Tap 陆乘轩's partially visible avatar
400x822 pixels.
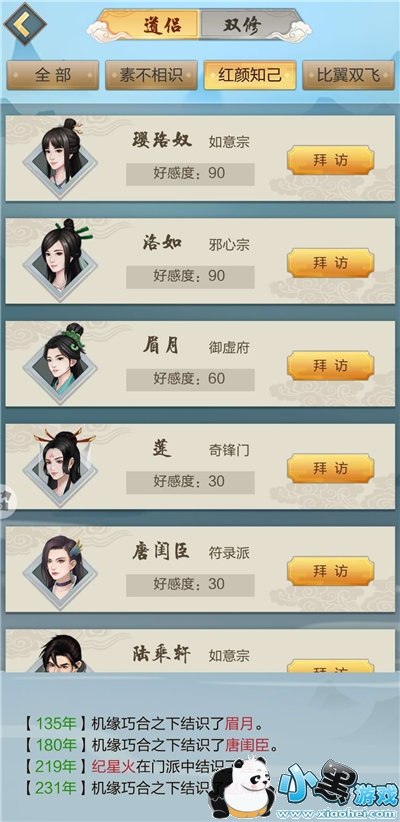(60, 653)
